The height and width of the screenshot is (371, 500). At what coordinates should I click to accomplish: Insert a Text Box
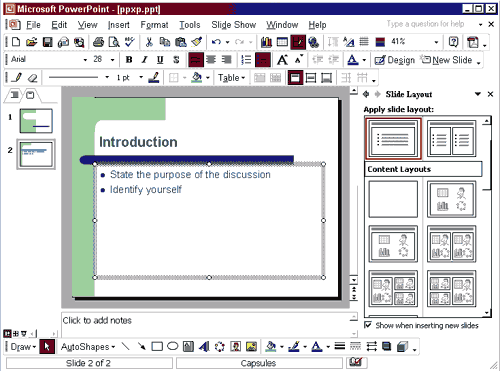(188, 347)
